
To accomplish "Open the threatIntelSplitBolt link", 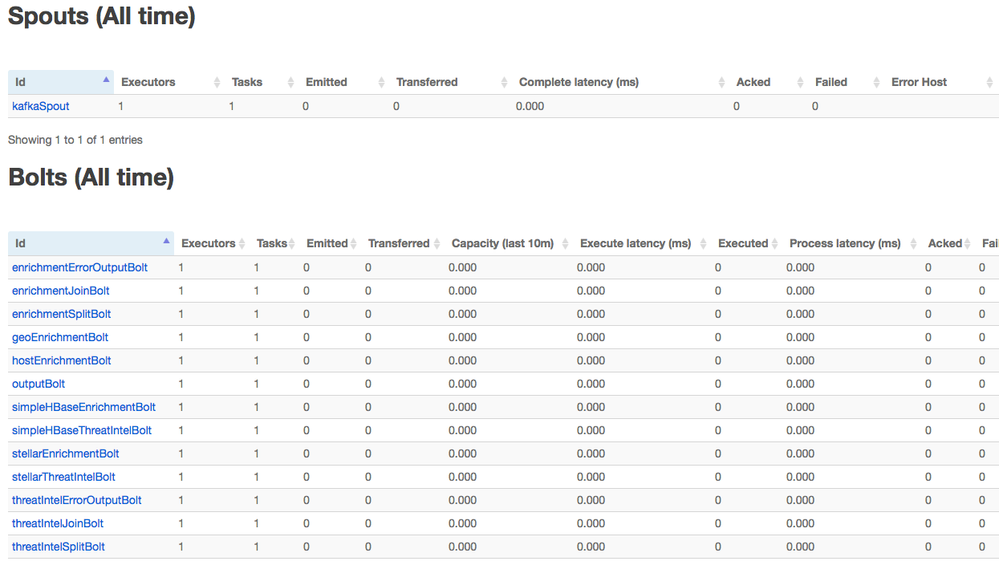I will [58, 547].
